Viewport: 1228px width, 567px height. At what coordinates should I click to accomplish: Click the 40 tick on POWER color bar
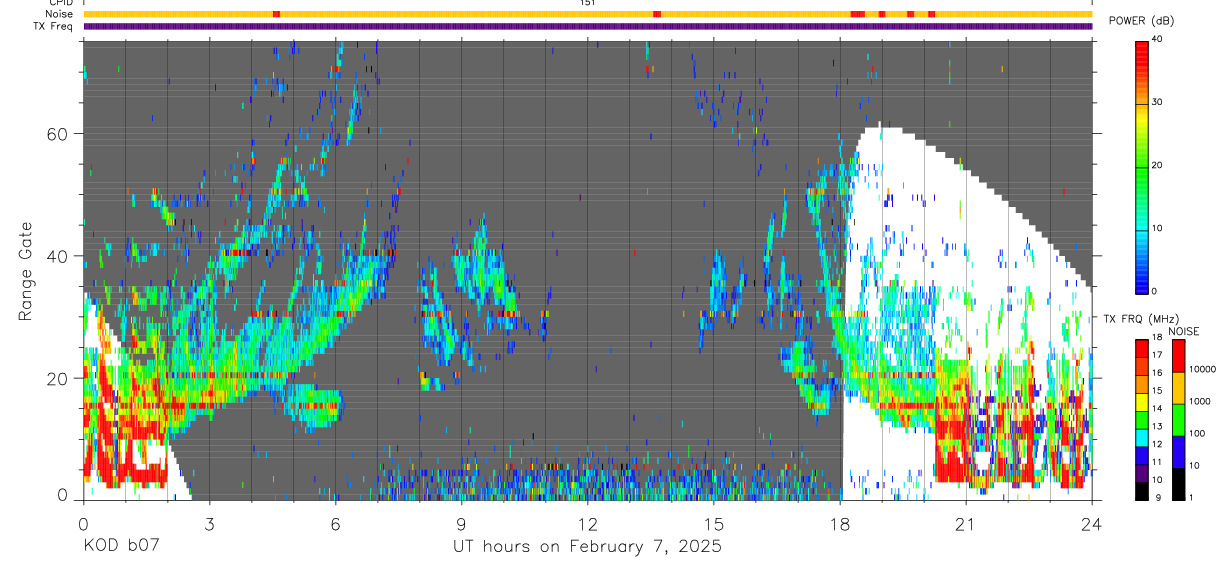point(1158,40)
